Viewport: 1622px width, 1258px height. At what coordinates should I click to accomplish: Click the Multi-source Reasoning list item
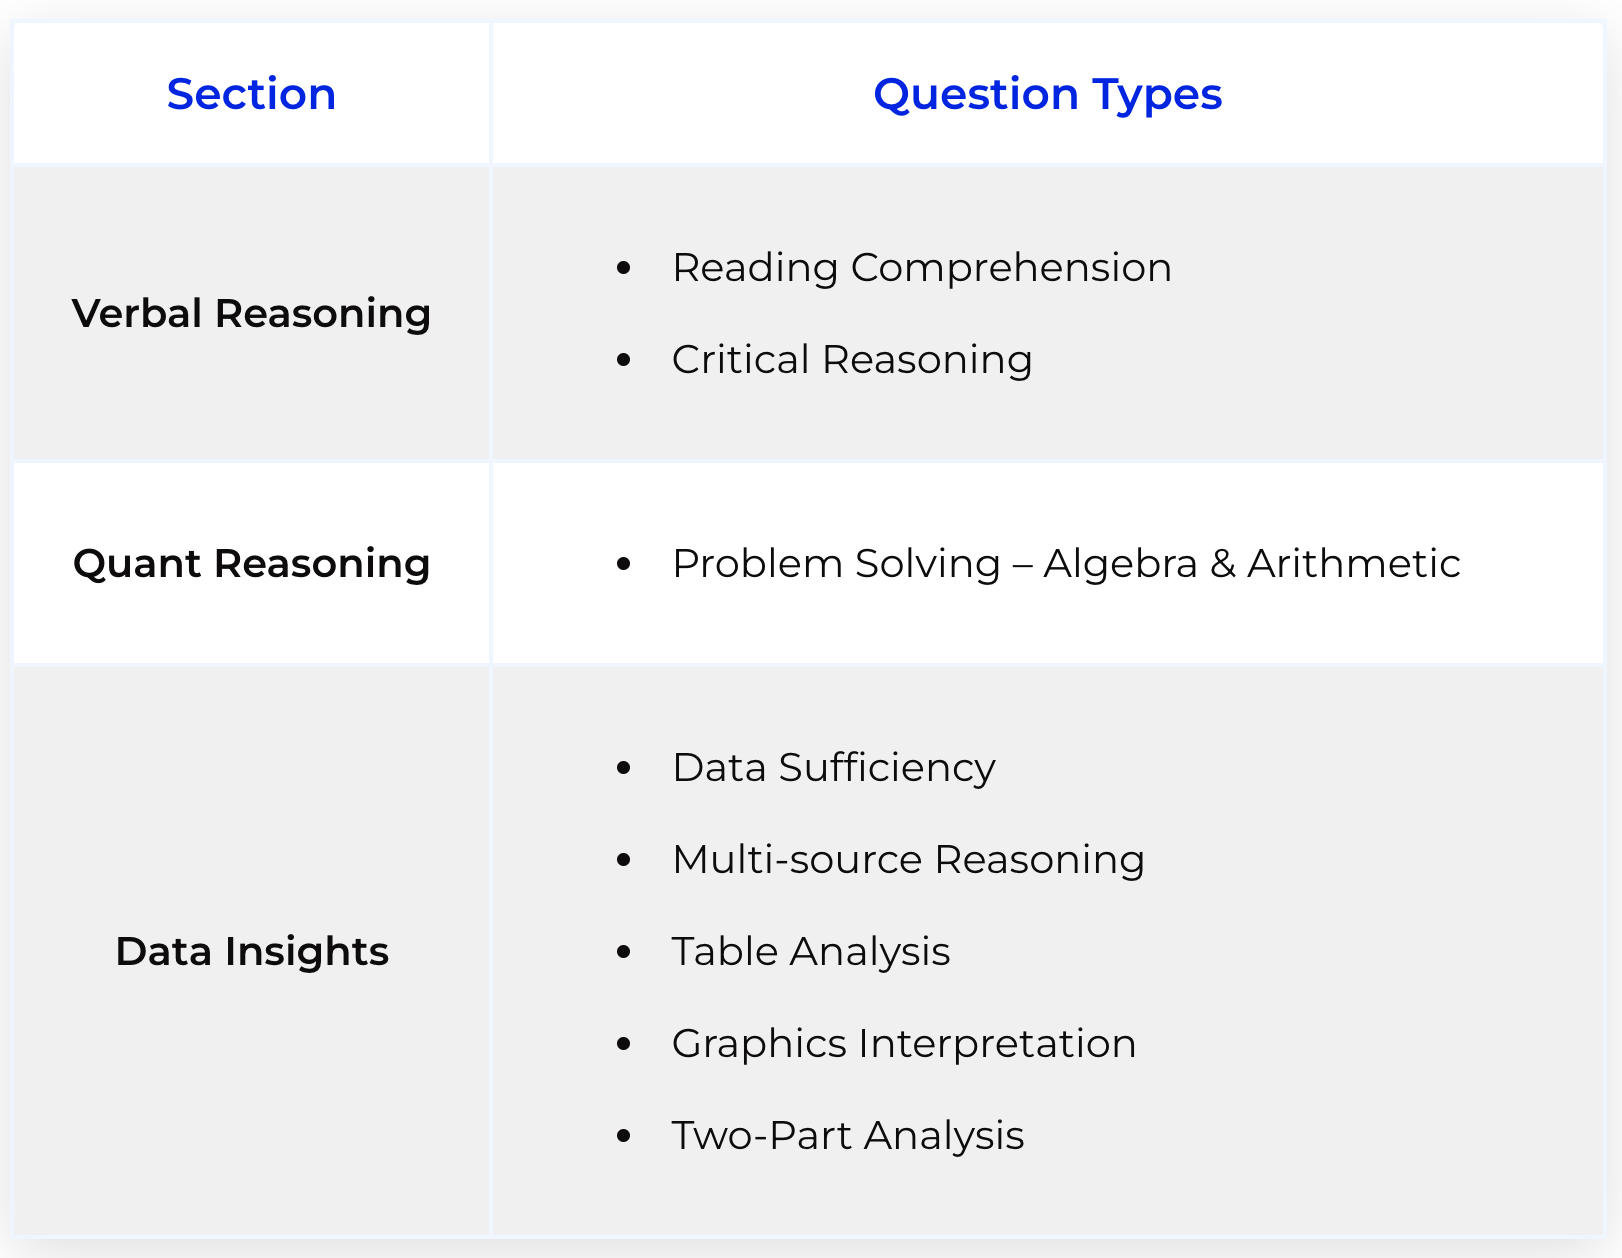[908, 859]
